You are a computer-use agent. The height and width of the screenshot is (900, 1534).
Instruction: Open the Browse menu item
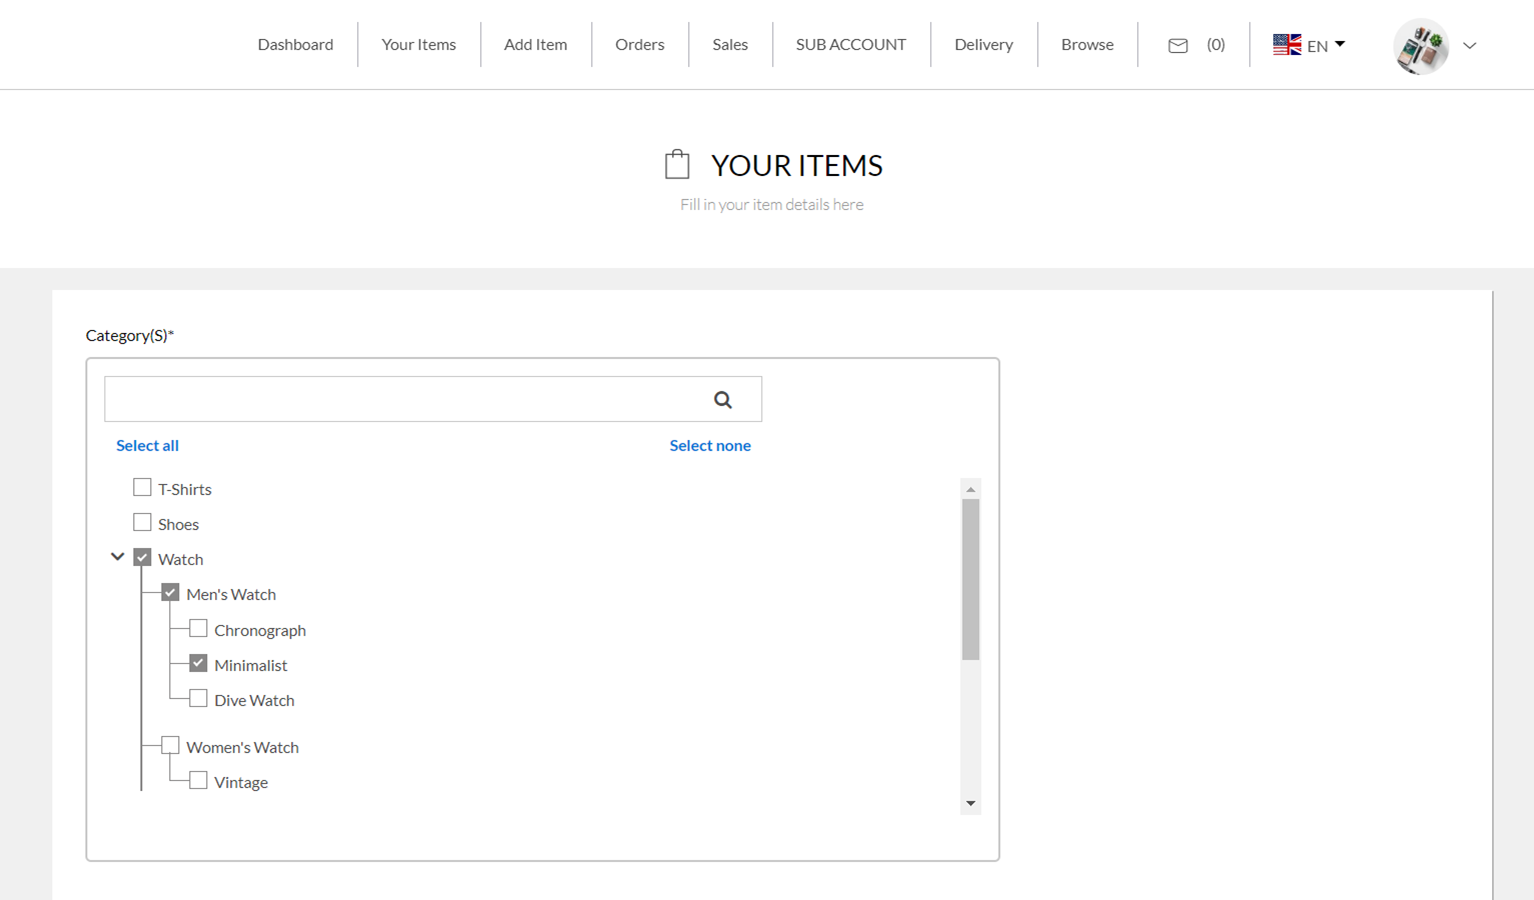pos(1087,45)
